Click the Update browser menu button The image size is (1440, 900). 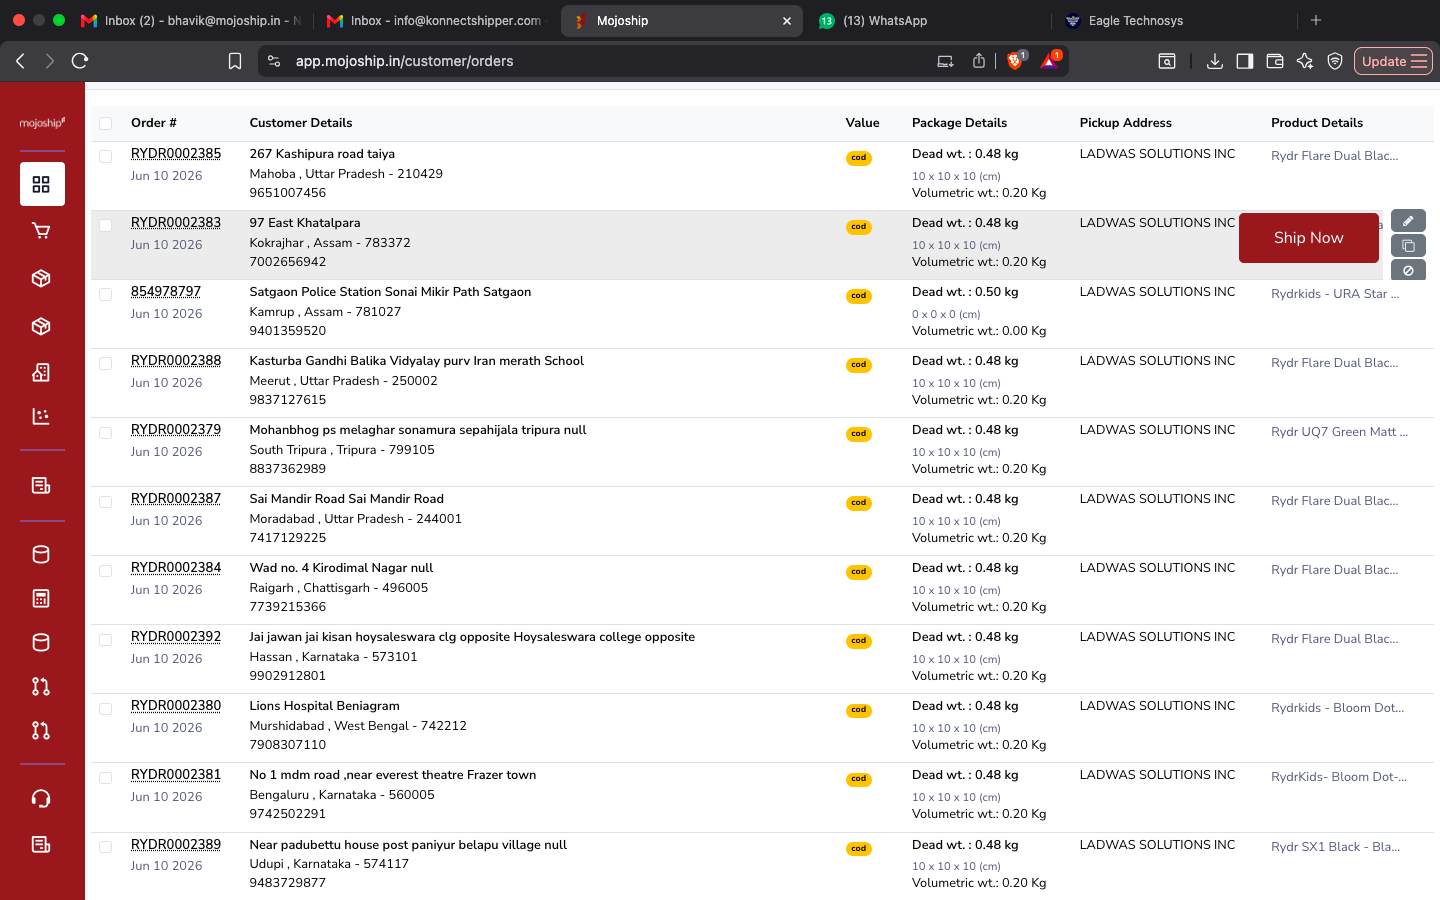pos(1393,61)
